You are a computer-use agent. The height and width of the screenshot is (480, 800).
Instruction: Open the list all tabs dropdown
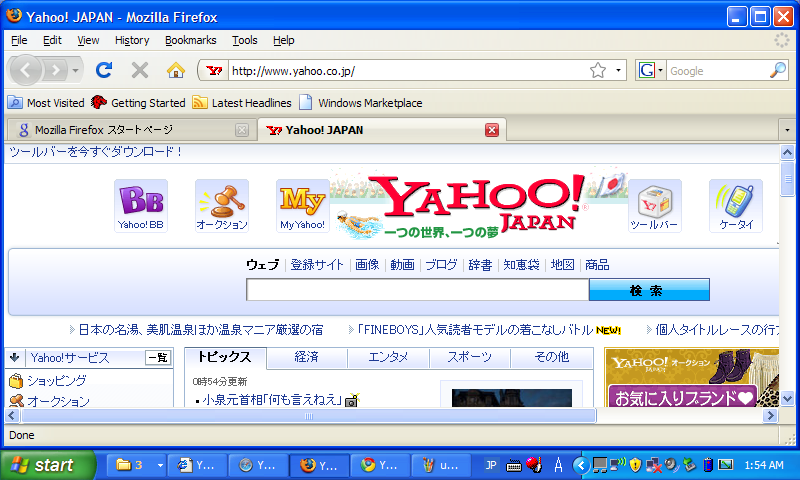787,130
